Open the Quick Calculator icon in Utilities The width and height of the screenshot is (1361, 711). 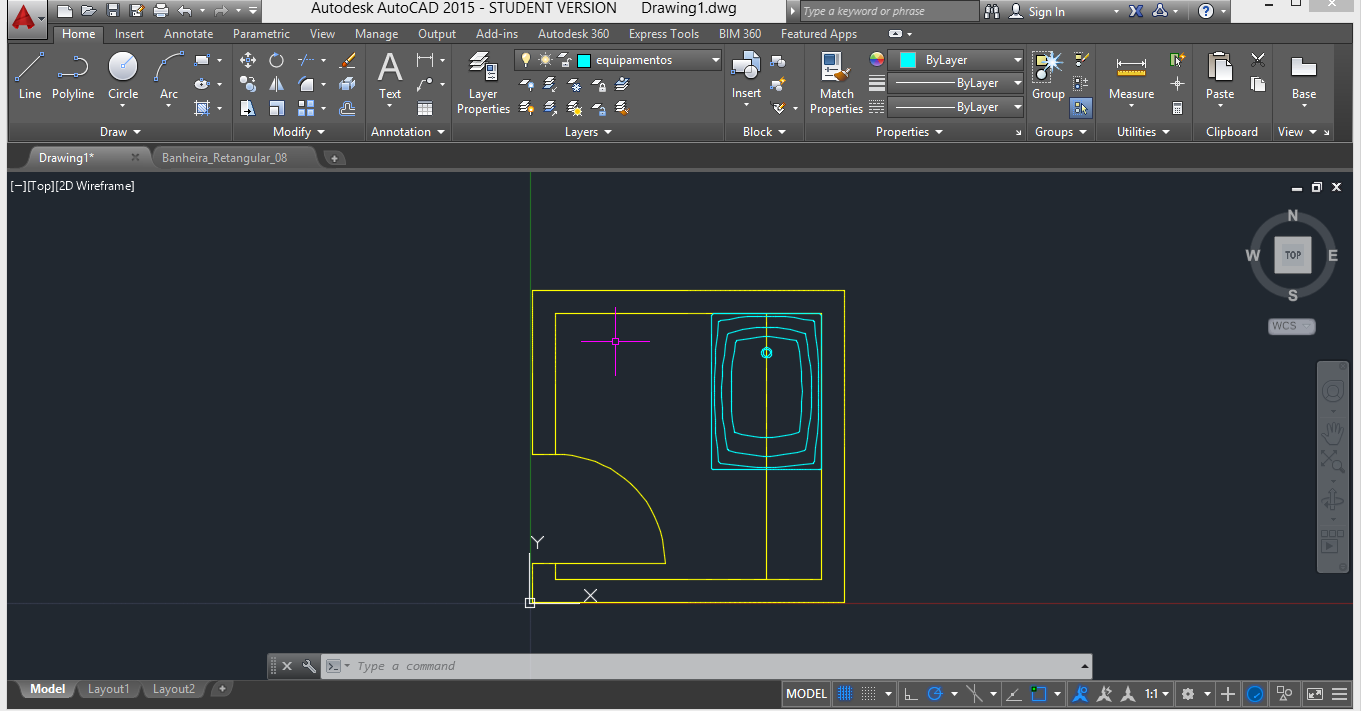(x=1177, y=108)
